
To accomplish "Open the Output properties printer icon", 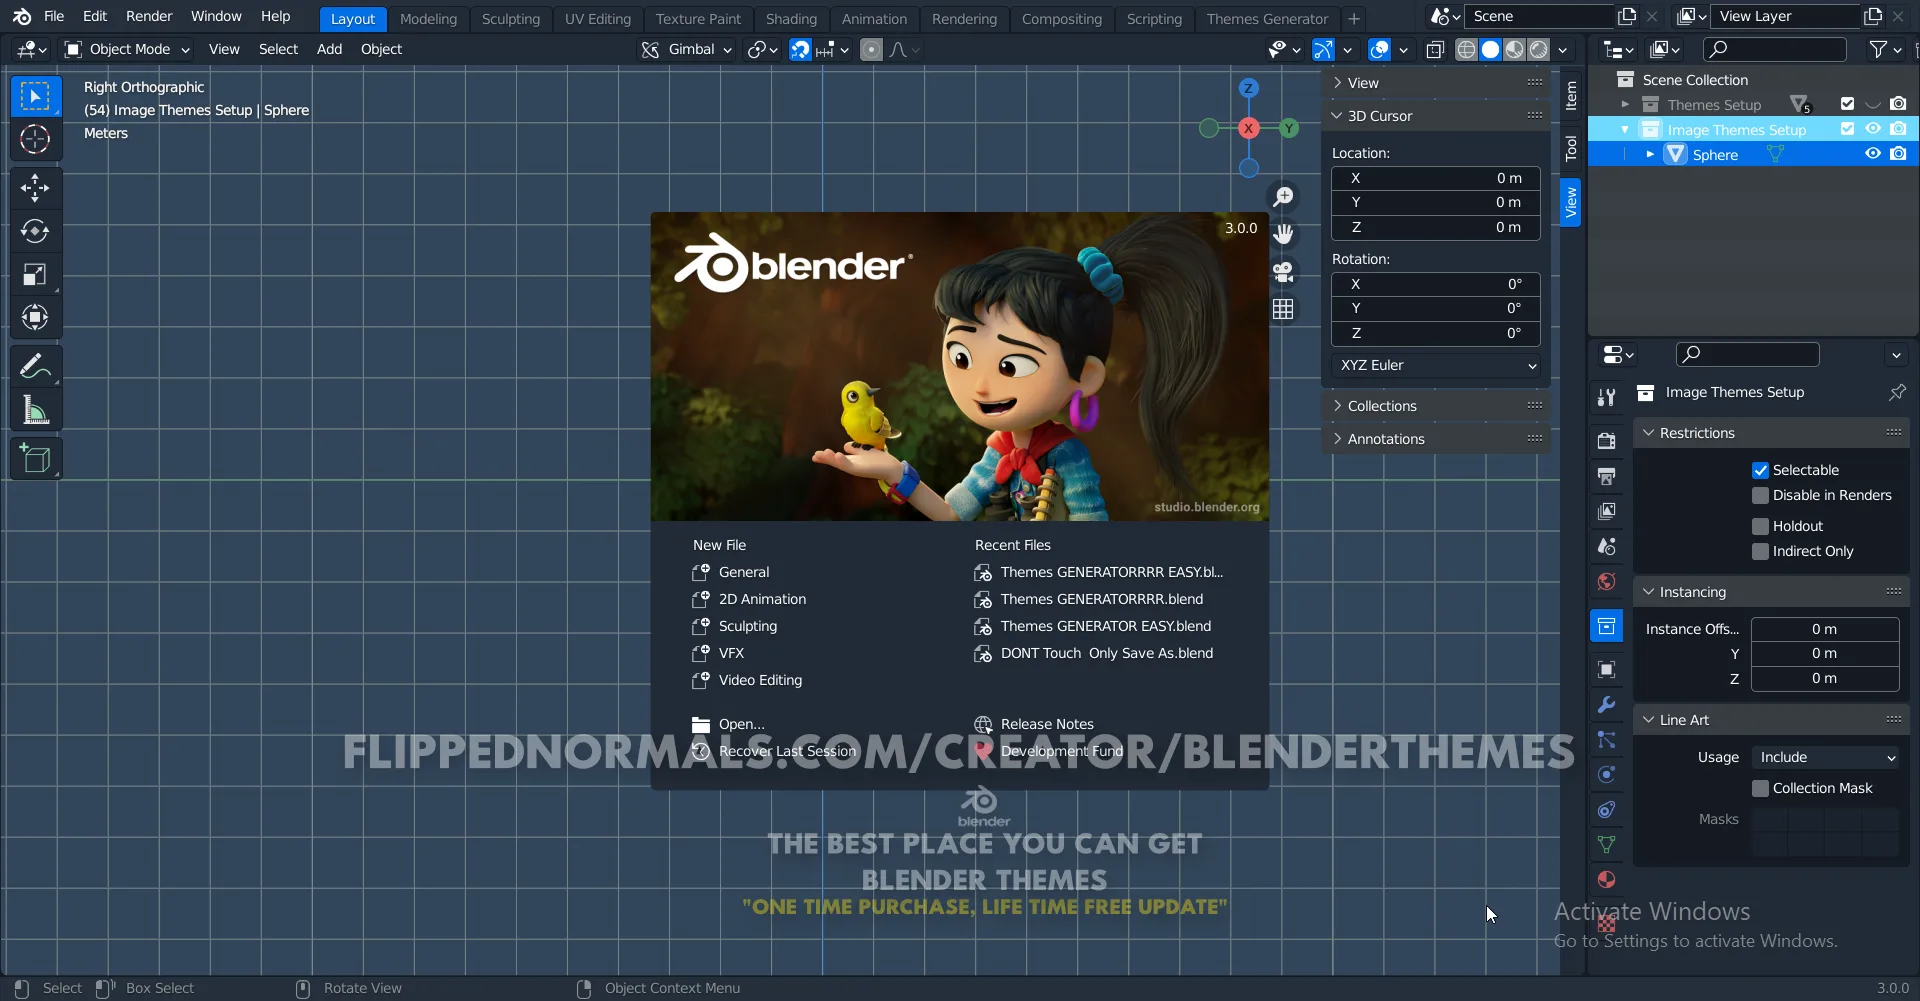I will coord(1606,476).
